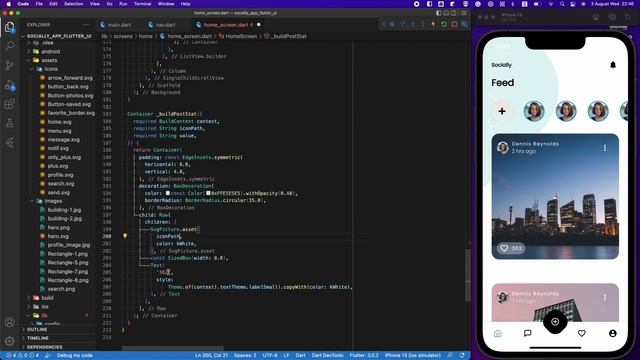
Task: Expand the DEPENDENCIES section
Action: 44,347
